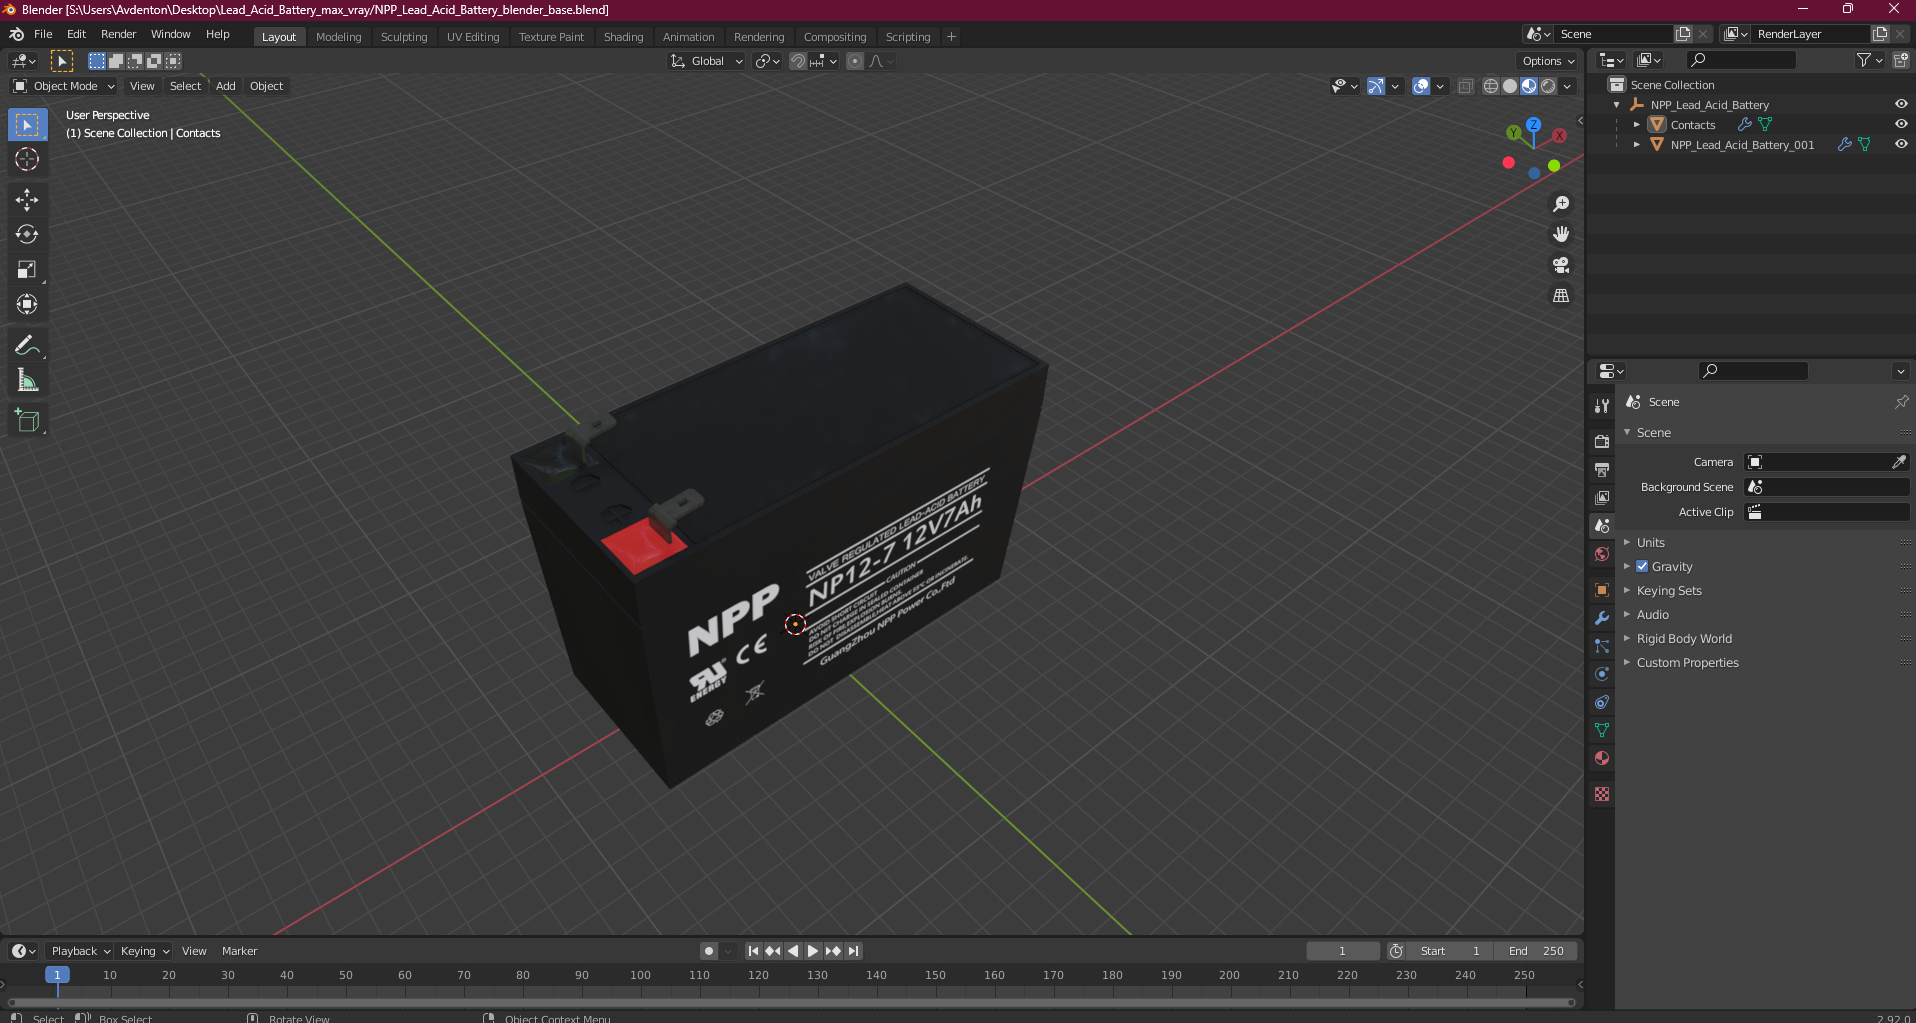Open the Tool settings properties tab
The height and width of the screenshot is (1023, 1916).
[x=1602, y=405]
